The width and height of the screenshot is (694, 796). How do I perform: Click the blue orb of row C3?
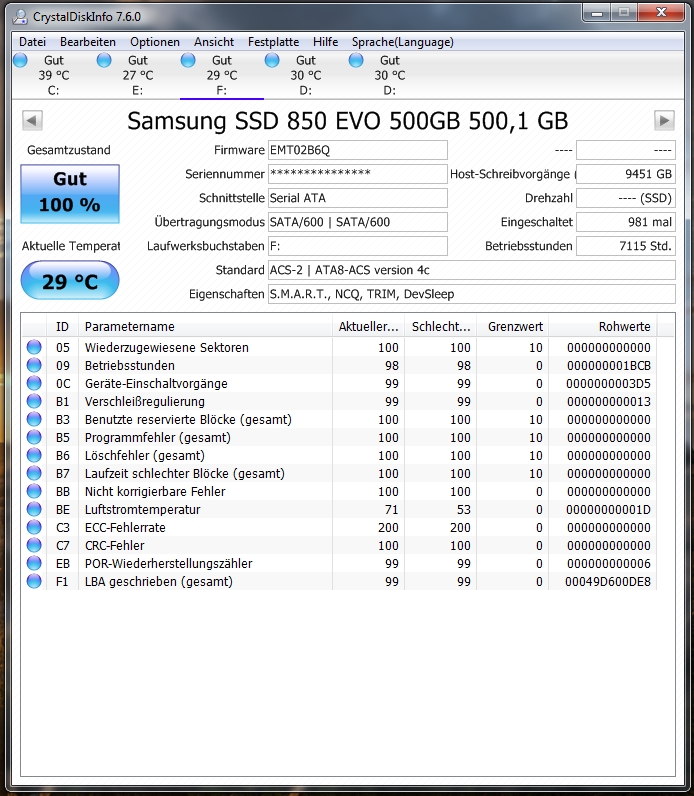[34, 527]
